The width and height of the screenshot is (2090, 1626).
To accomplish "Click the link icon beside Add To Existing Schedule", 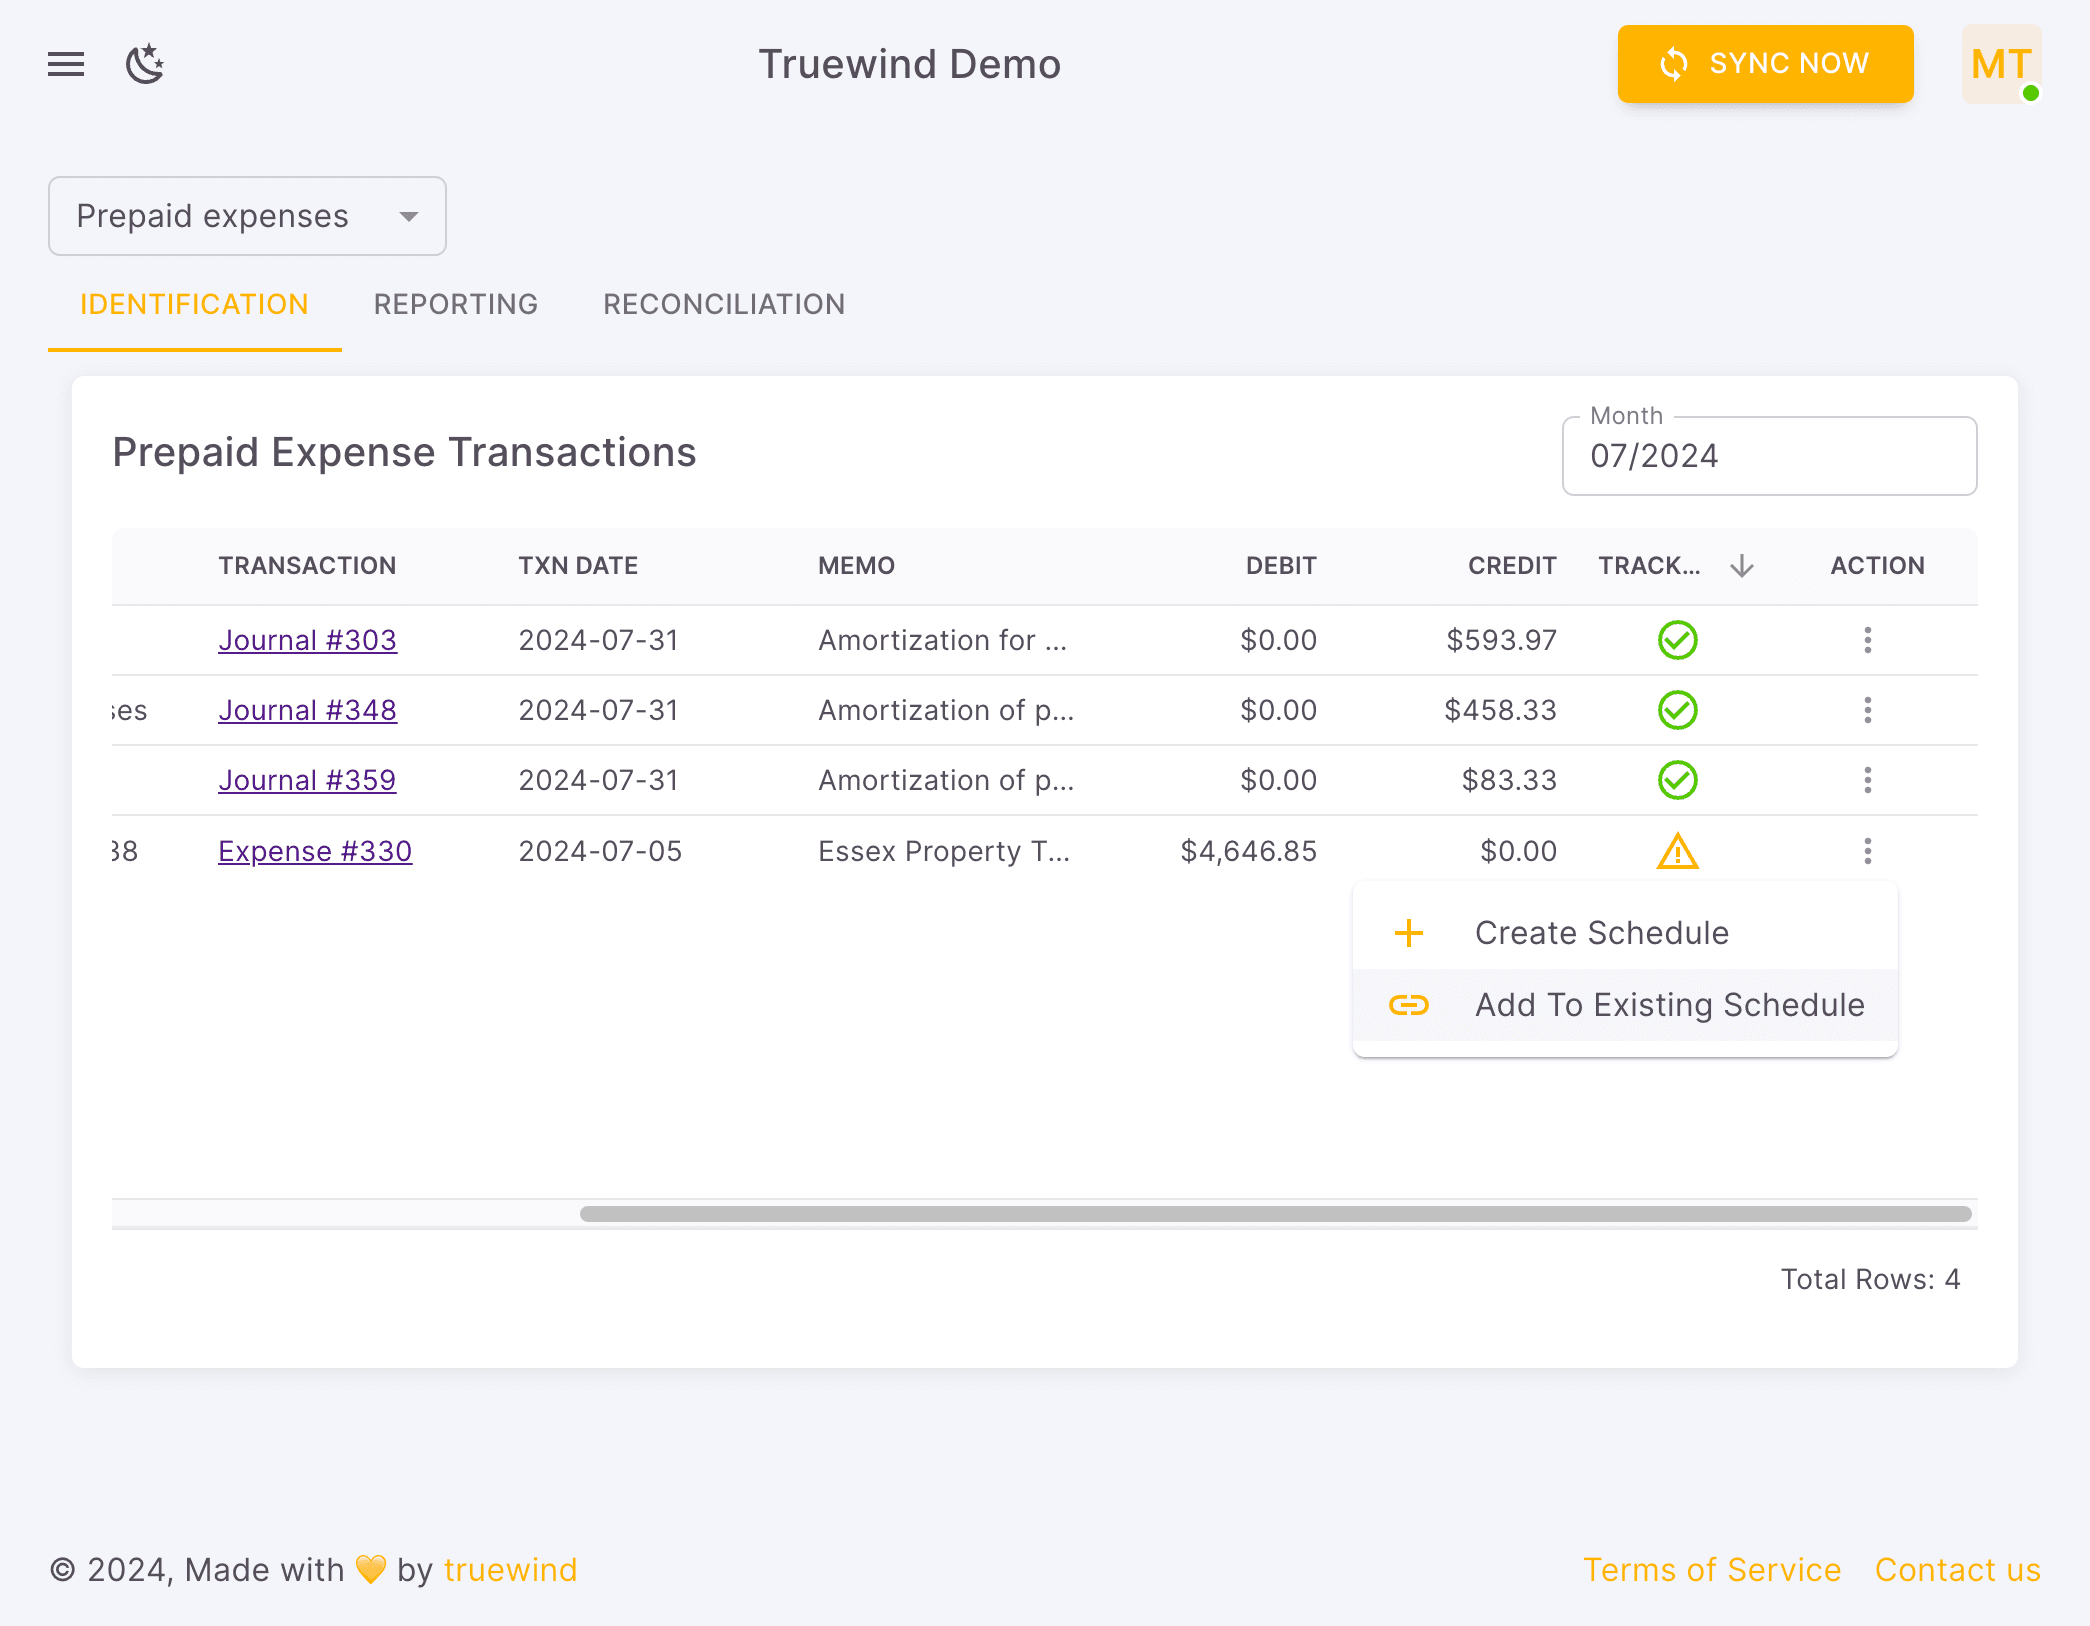I will tap(1410, 1005).
